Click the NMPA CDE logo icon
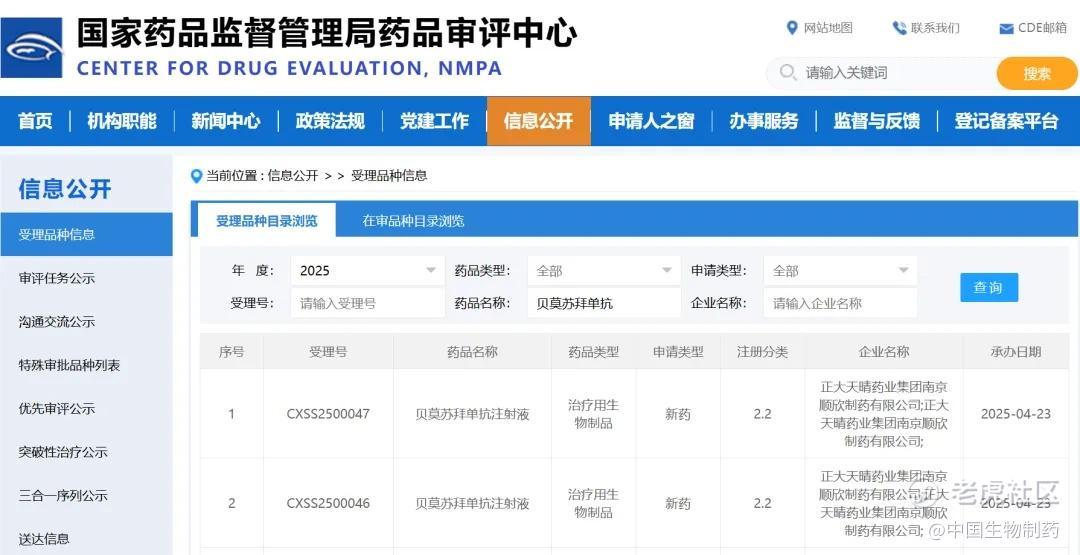1080x555 pixels. pyautogui.click(x=32, y=48)
